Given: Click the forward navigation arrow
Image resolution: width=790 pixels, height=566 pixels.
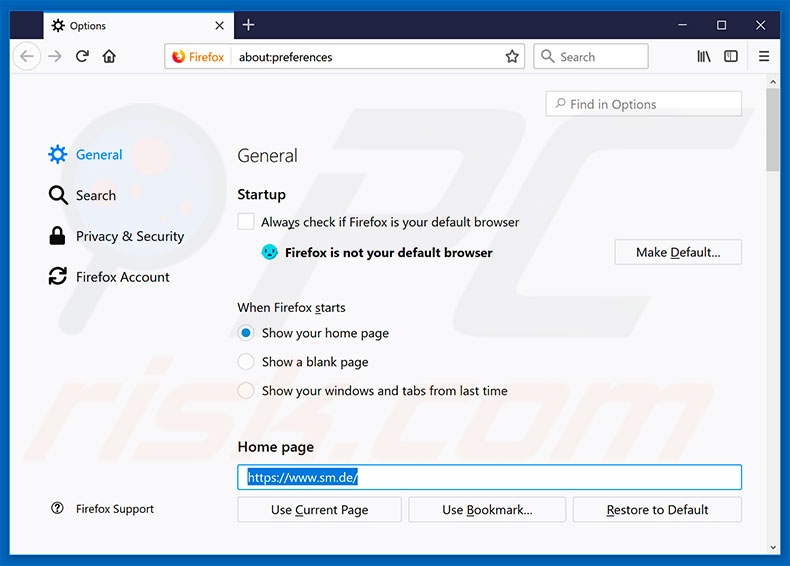Looking at the screenshot, I should point(55,56).
